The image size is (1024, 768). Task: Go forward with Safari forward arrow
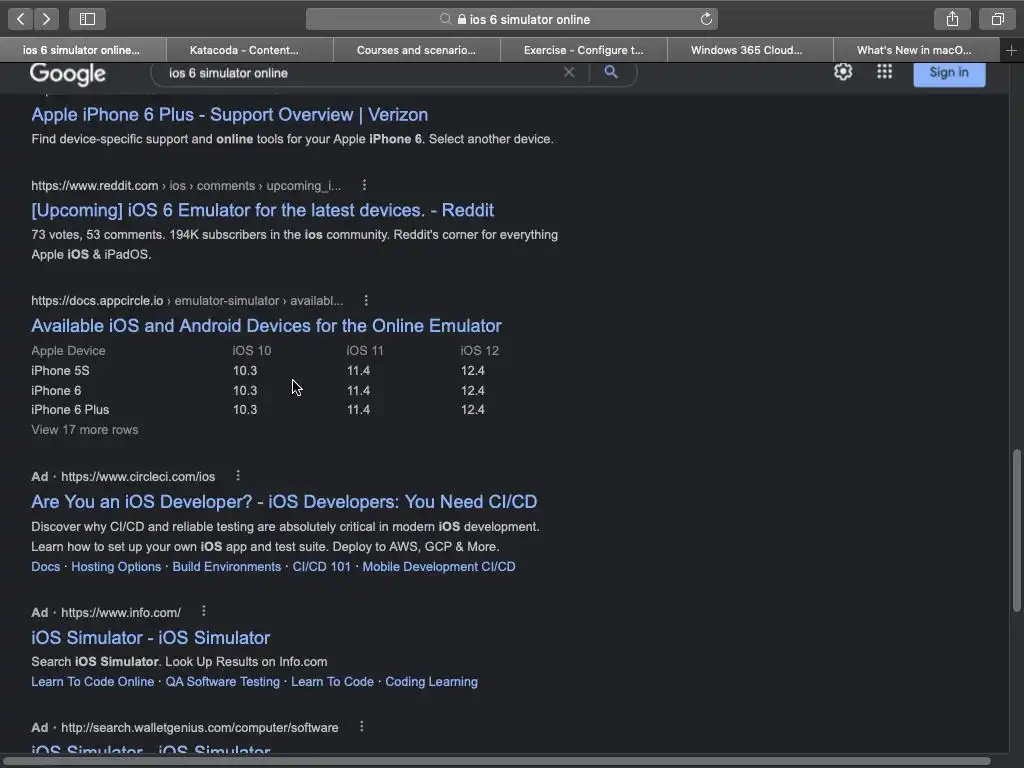(46, 19)
